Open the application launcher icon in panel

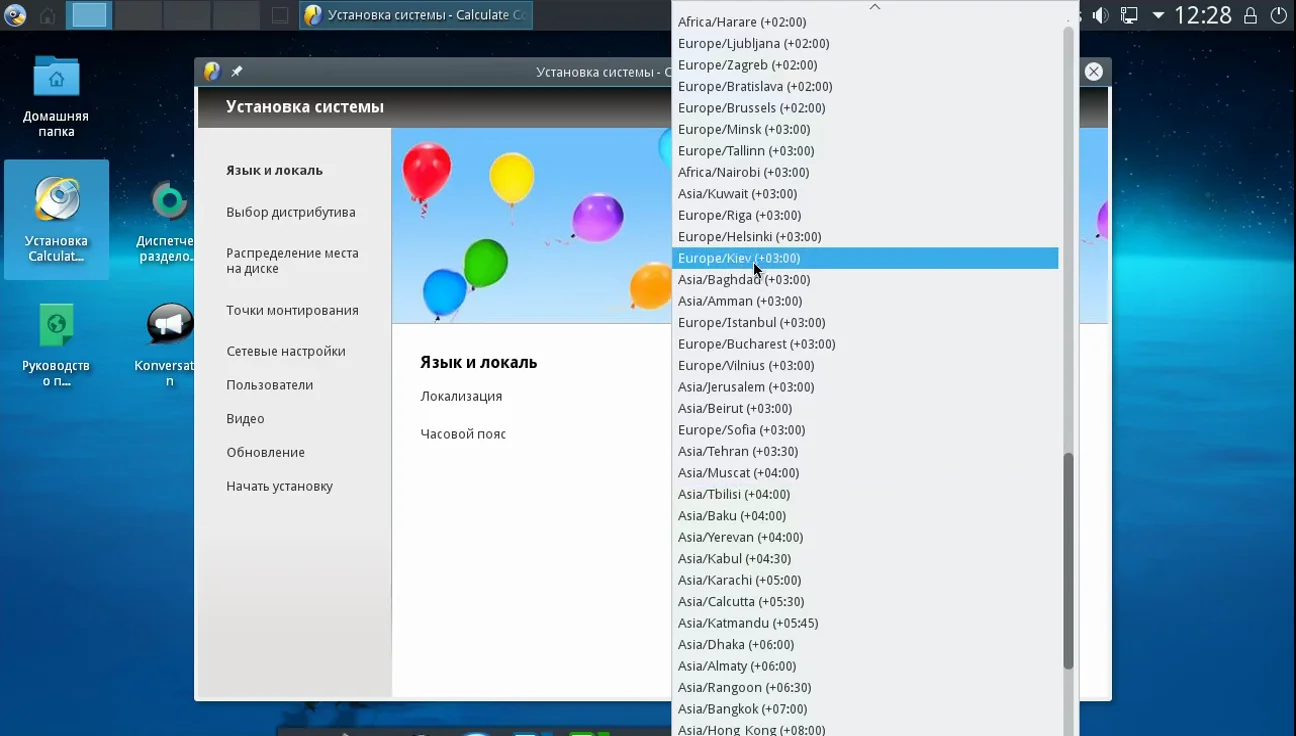pyautogui.click(x=15, y=15)
